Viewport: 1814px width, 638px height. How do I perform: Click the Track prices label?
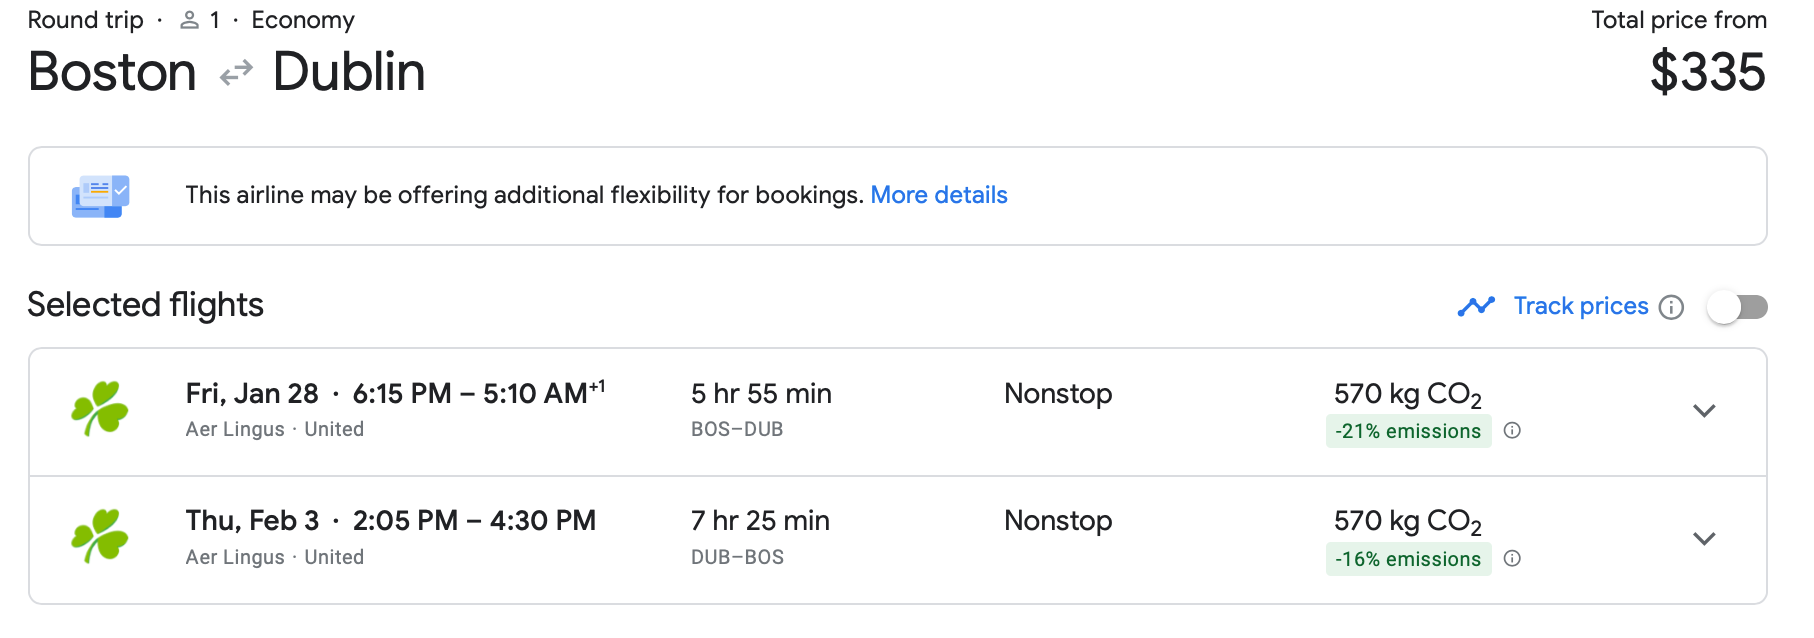pos(1580,306)
